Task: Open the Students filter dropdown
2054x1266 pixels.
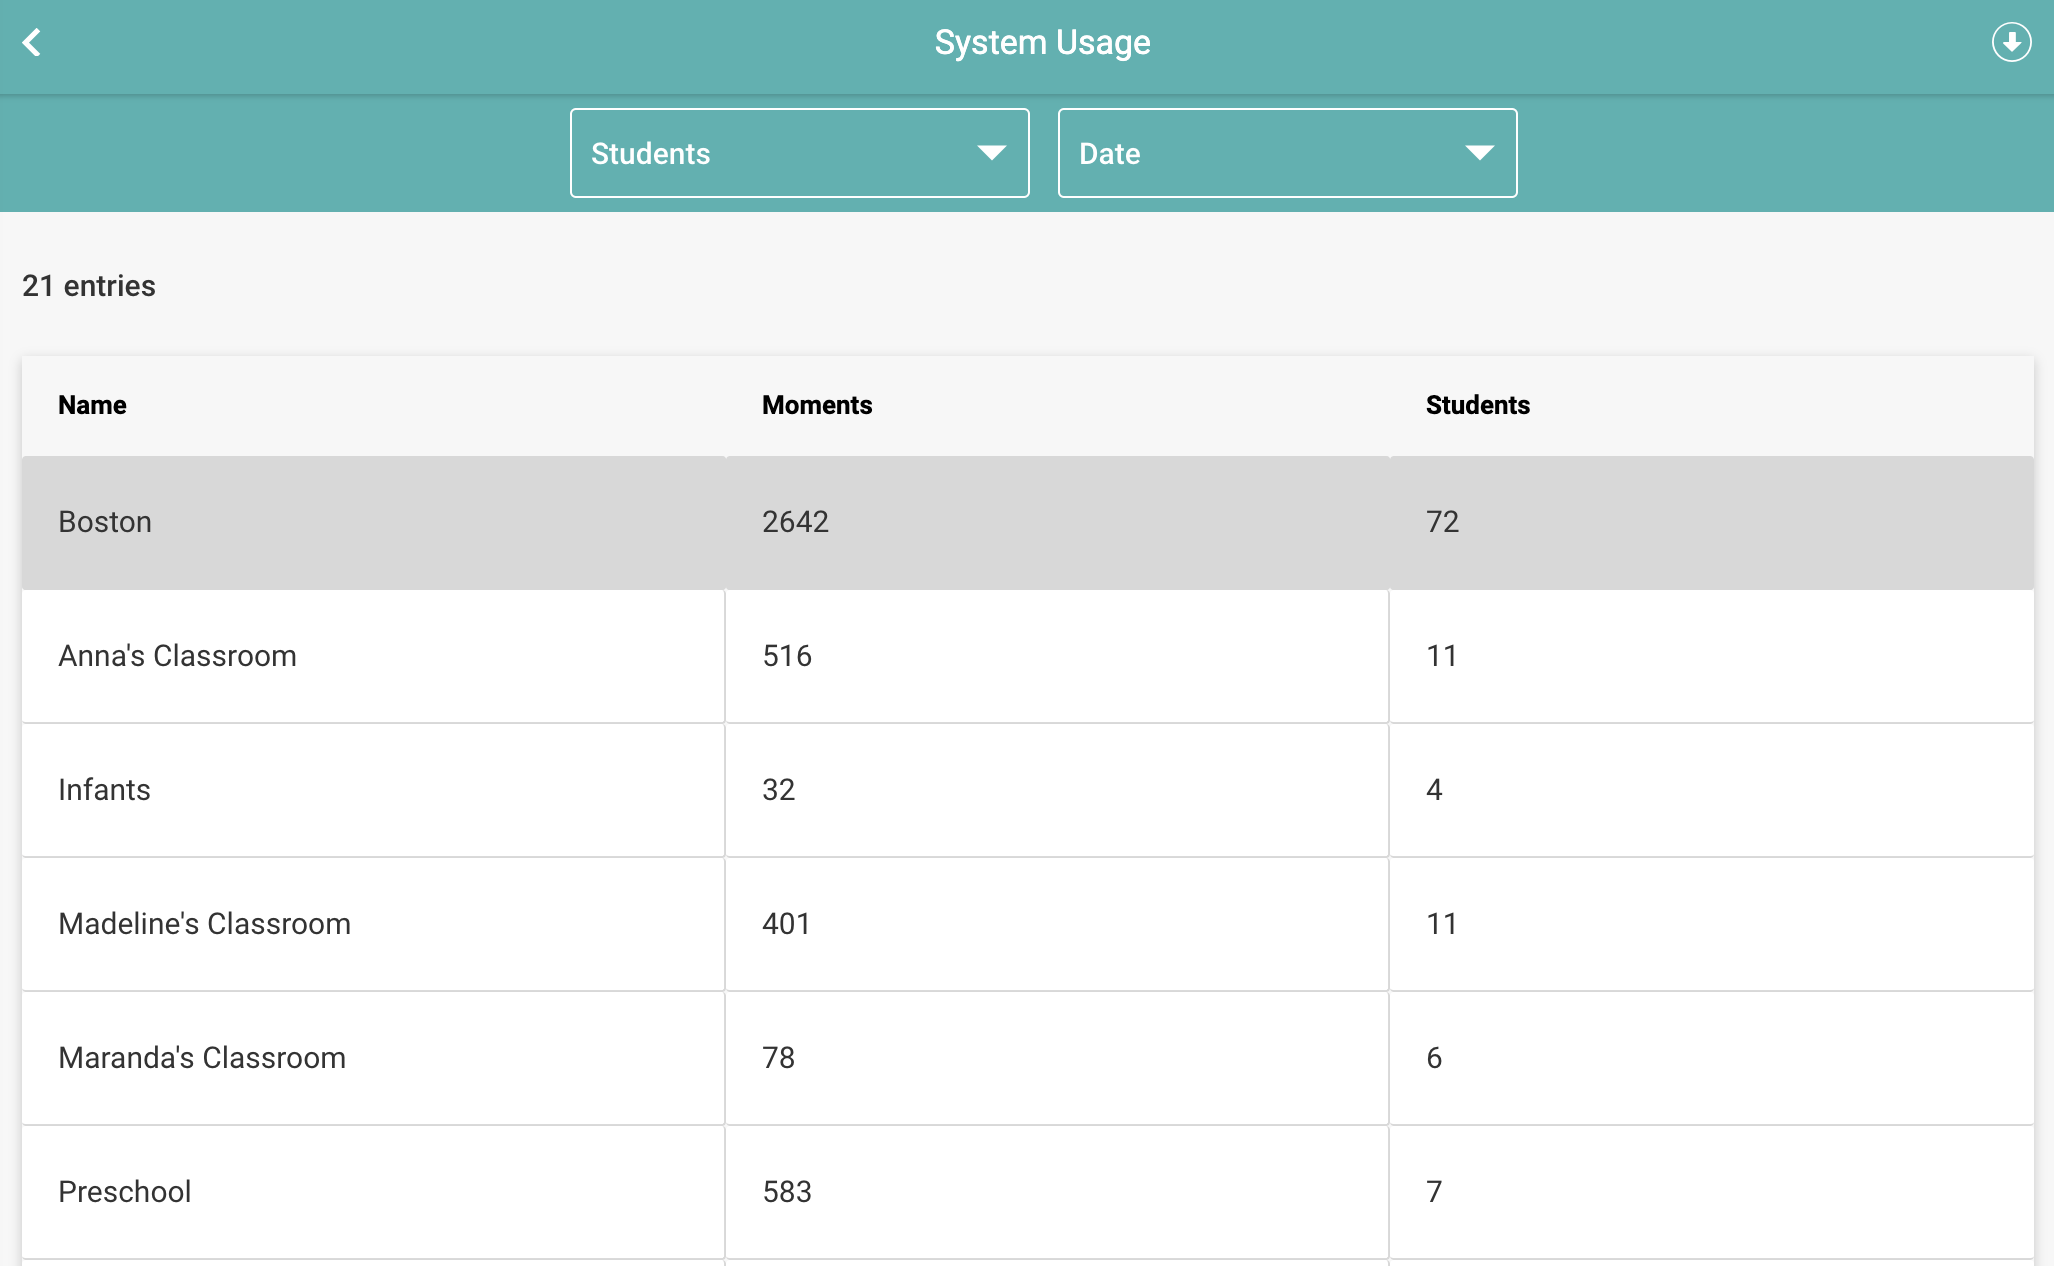Action: point(799,152)
